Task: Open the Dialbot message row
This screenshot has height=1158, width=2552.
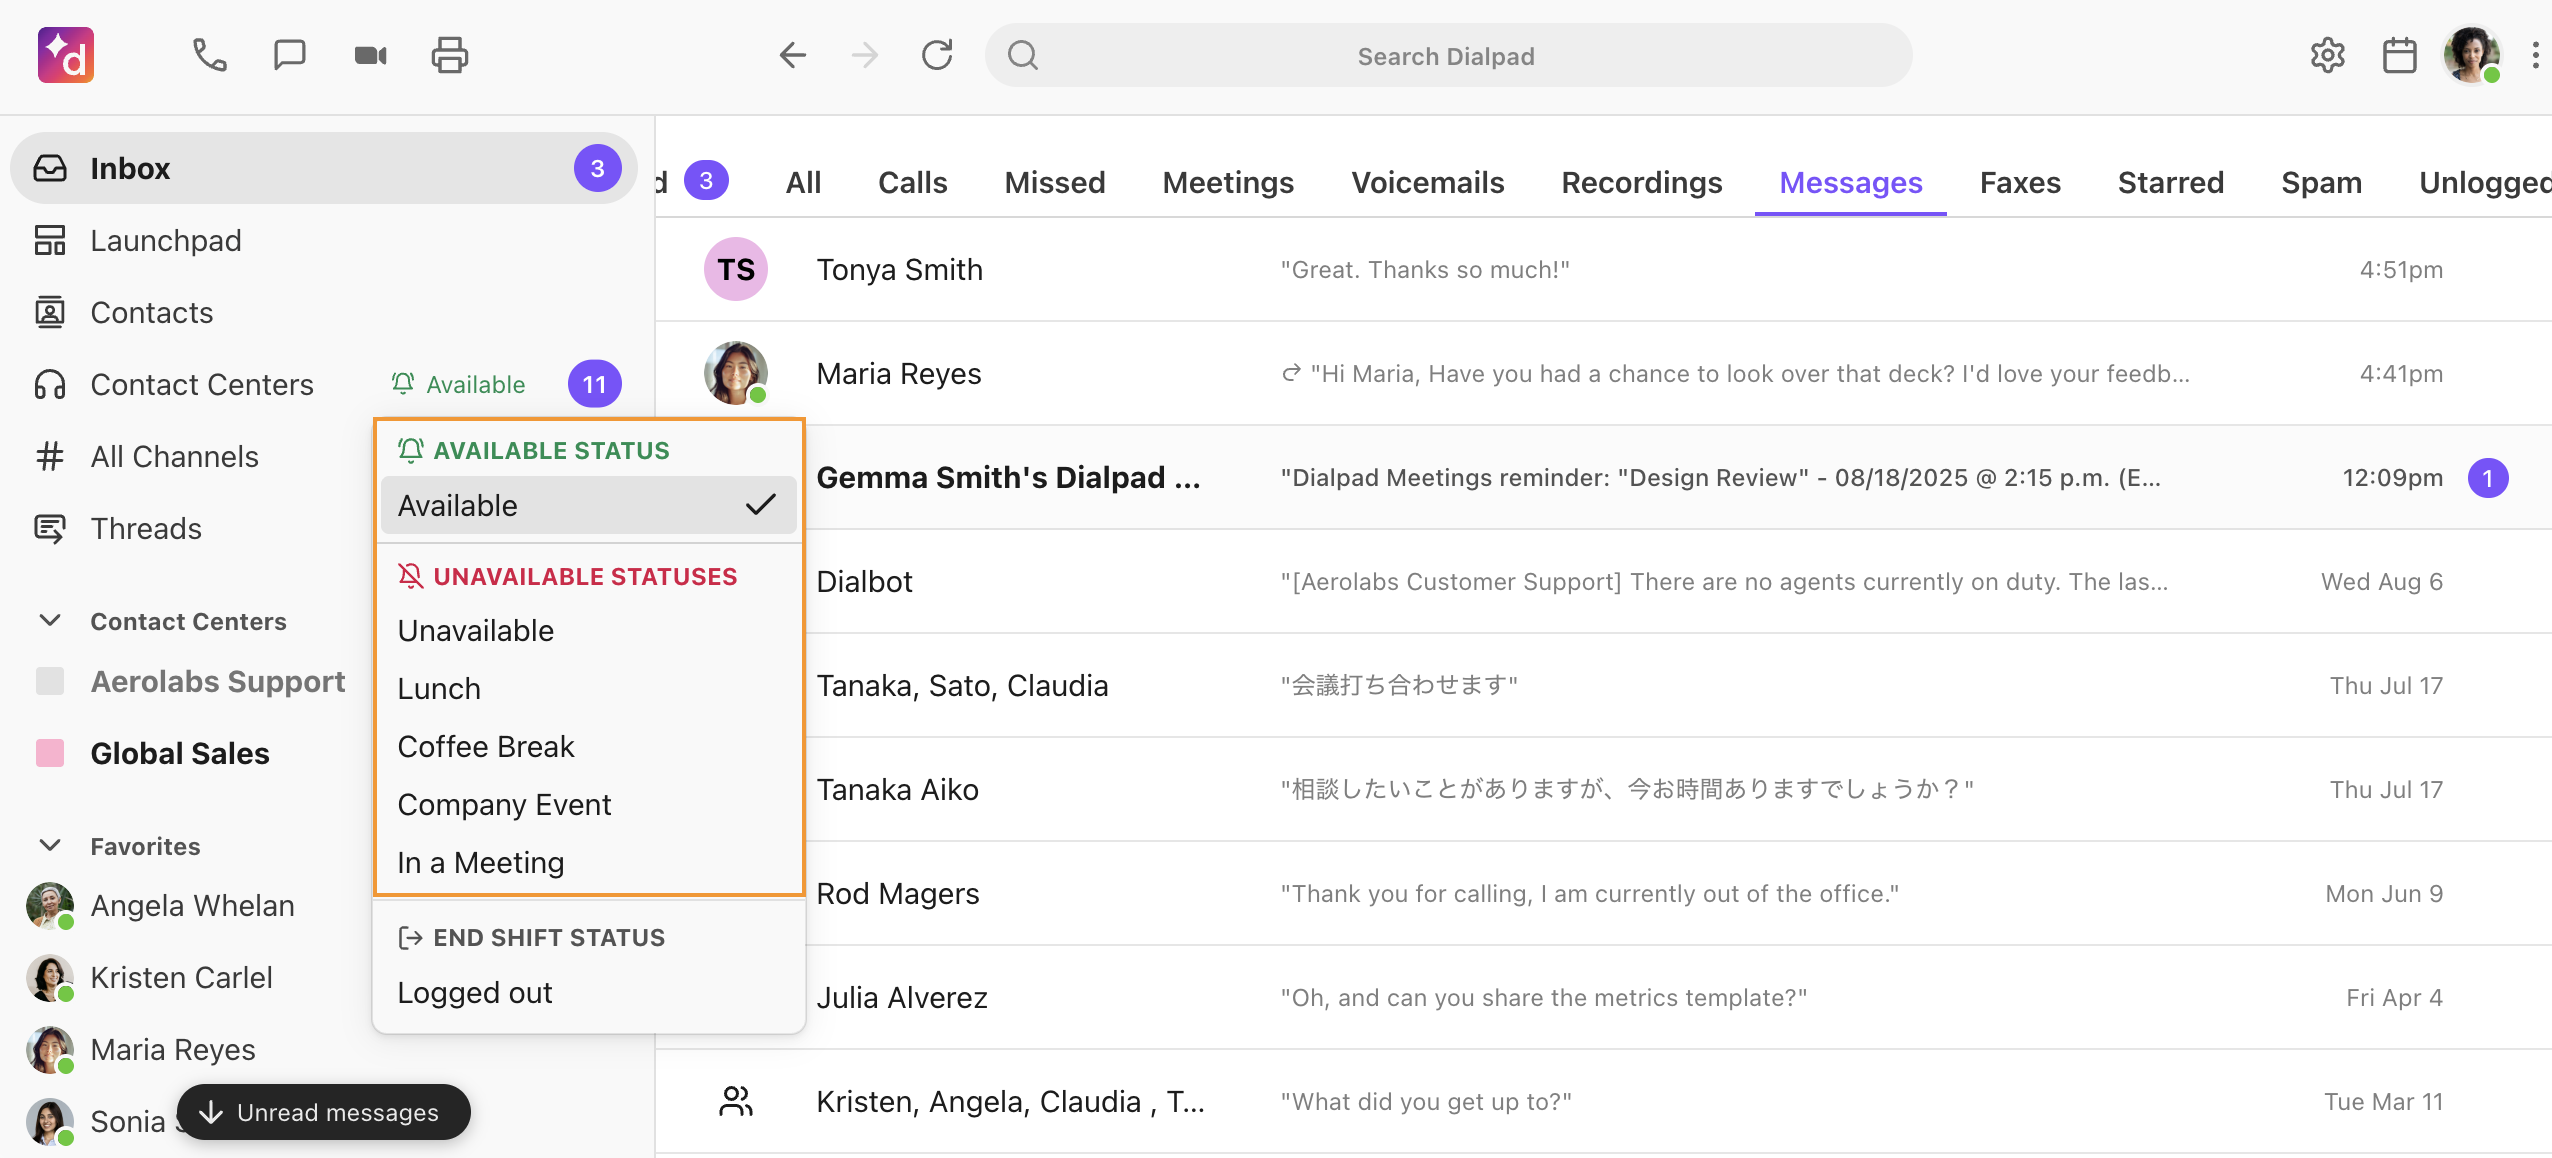Action: pos(1679,582)
